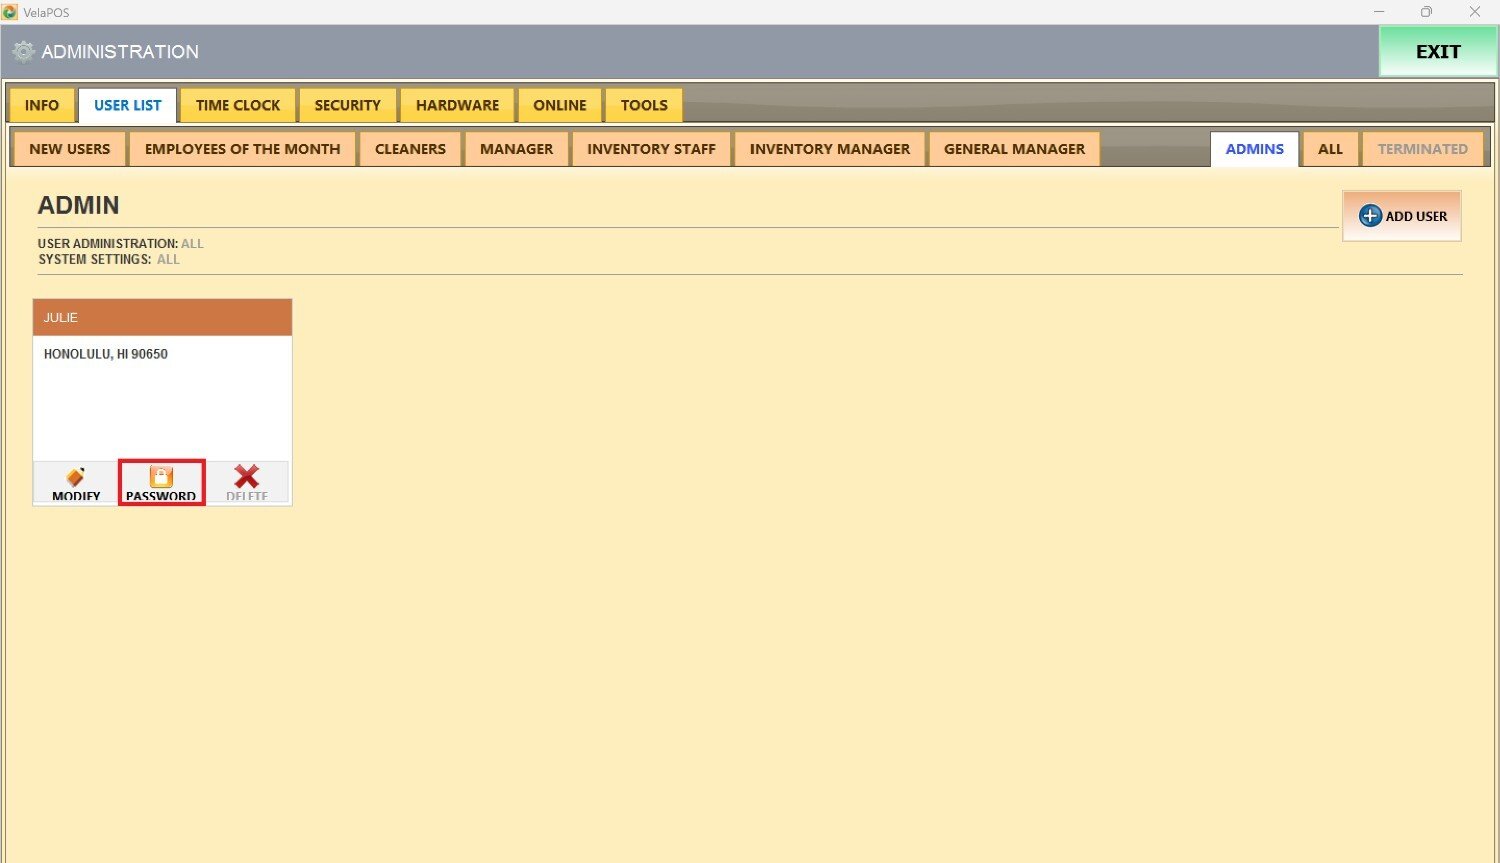Display the TERMINATED users tab
The height and width of the screenshot is (863, 1500).
(1422, 149)
